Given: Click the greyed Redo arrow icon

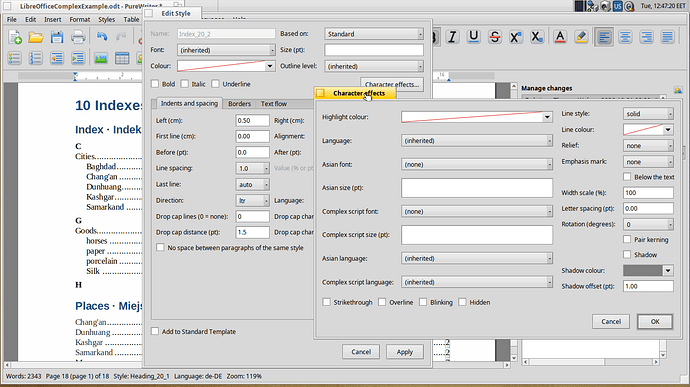Looking at the screenshot, I should tap(121, 37).
